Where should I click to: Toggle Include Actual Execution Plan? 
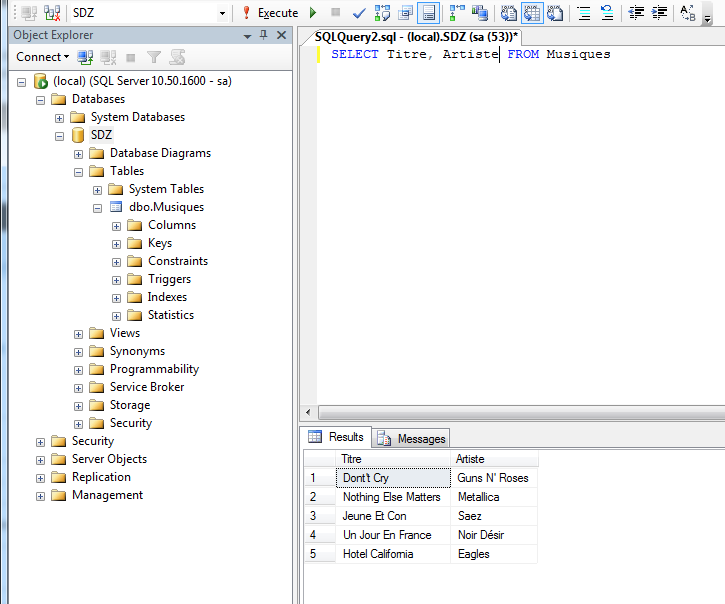(x=457, y=13)
